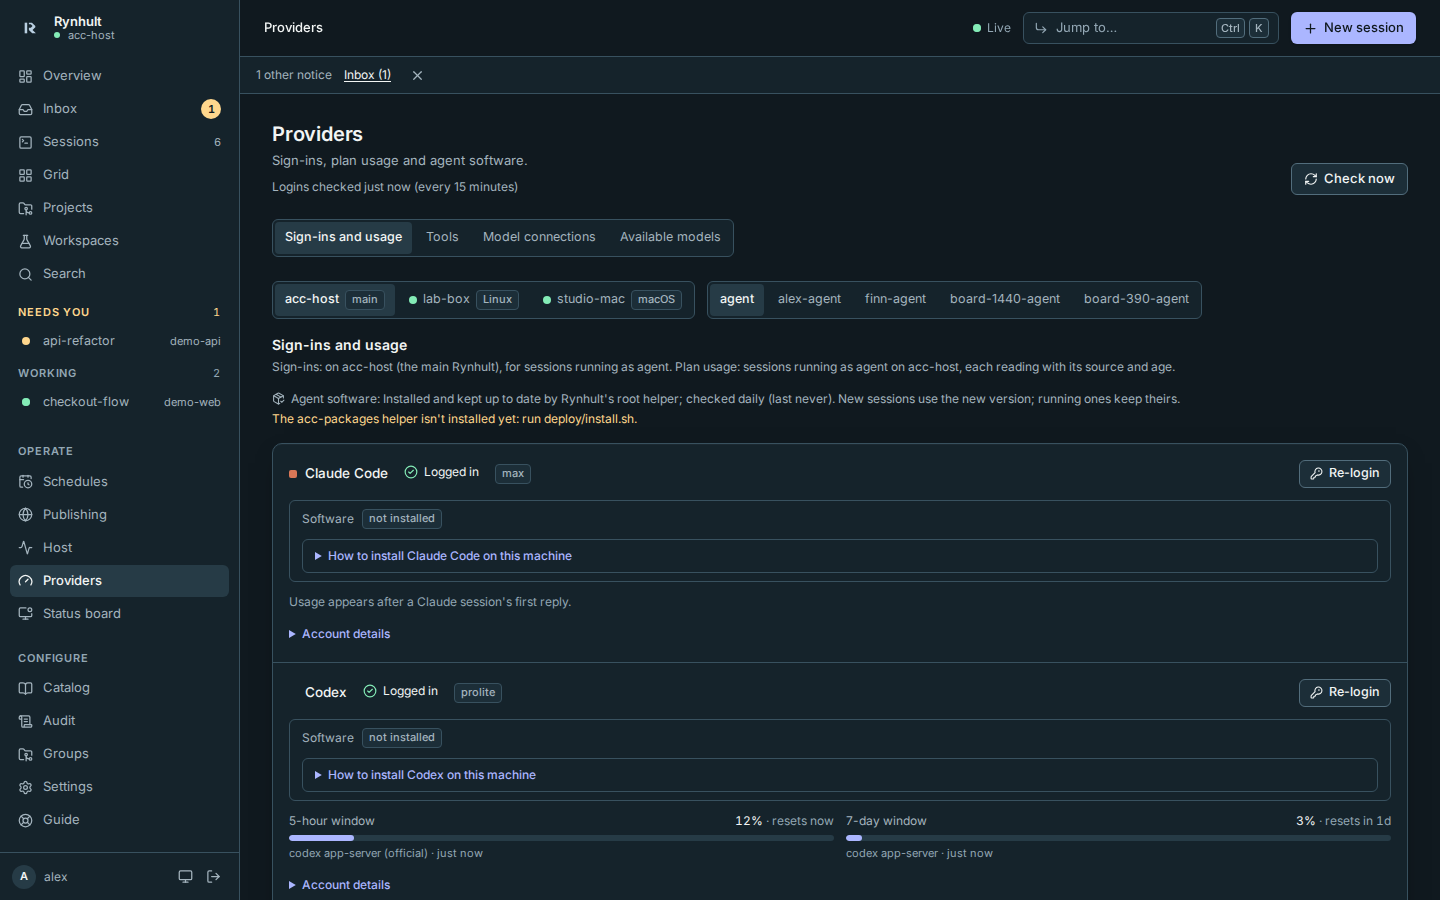Open the Guide help icon

(x=25, y=820)
